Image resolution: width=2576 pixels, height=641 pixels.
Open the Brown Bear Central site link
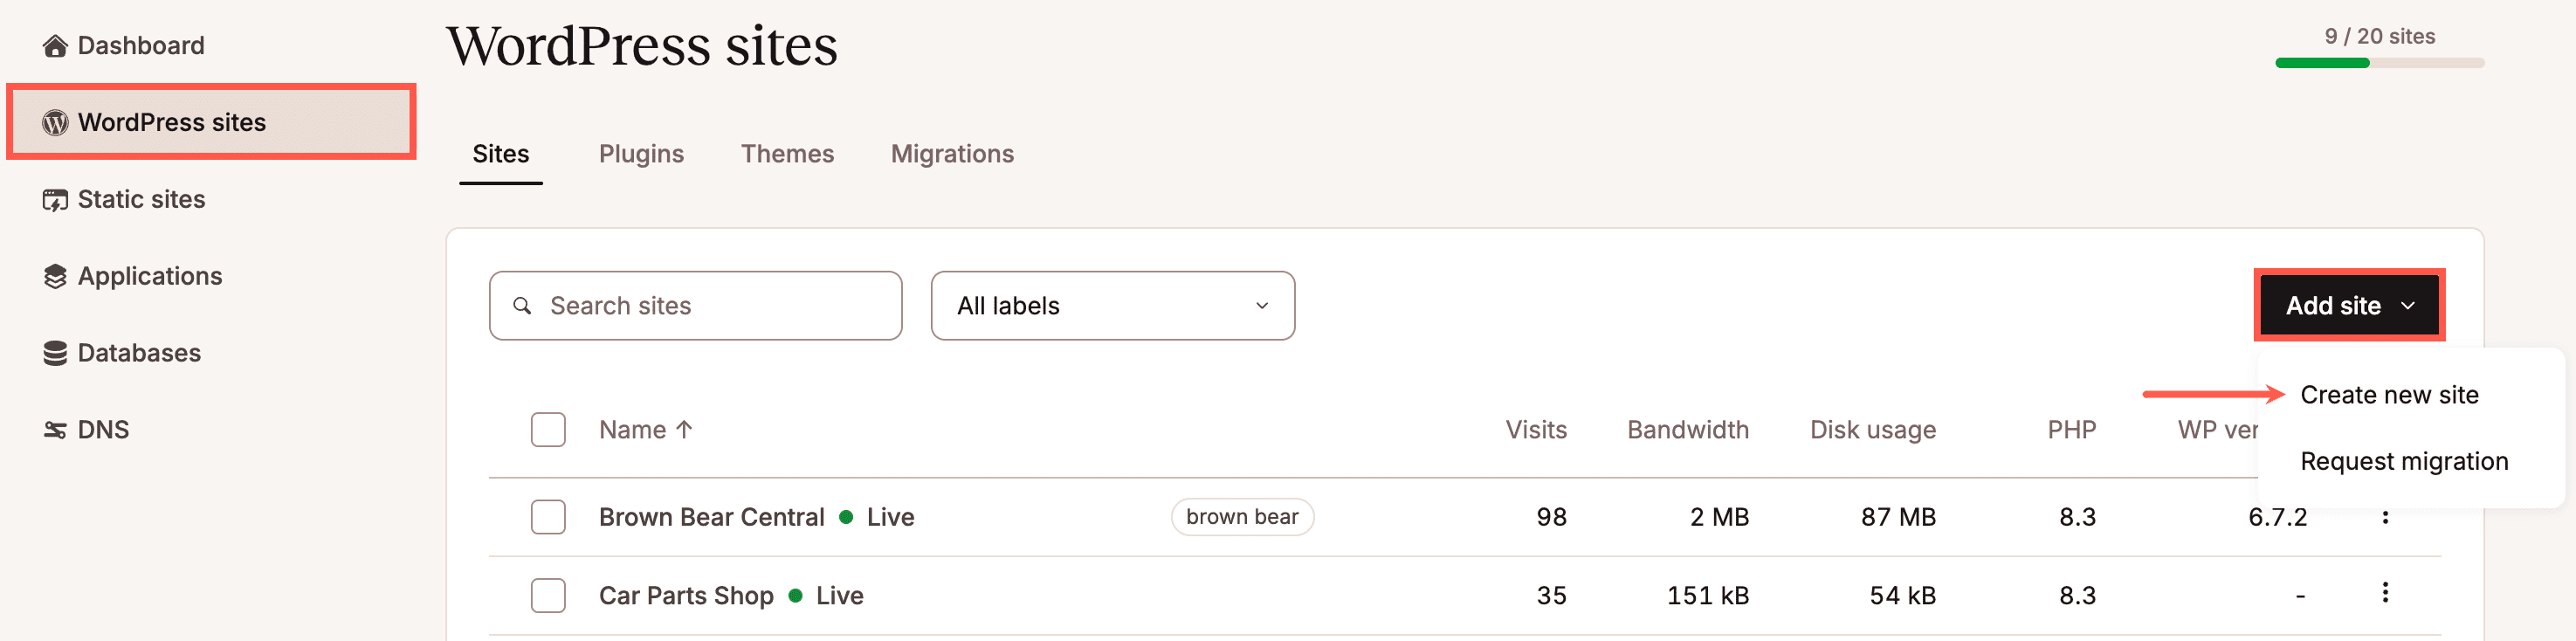click(x=711, y=517)
